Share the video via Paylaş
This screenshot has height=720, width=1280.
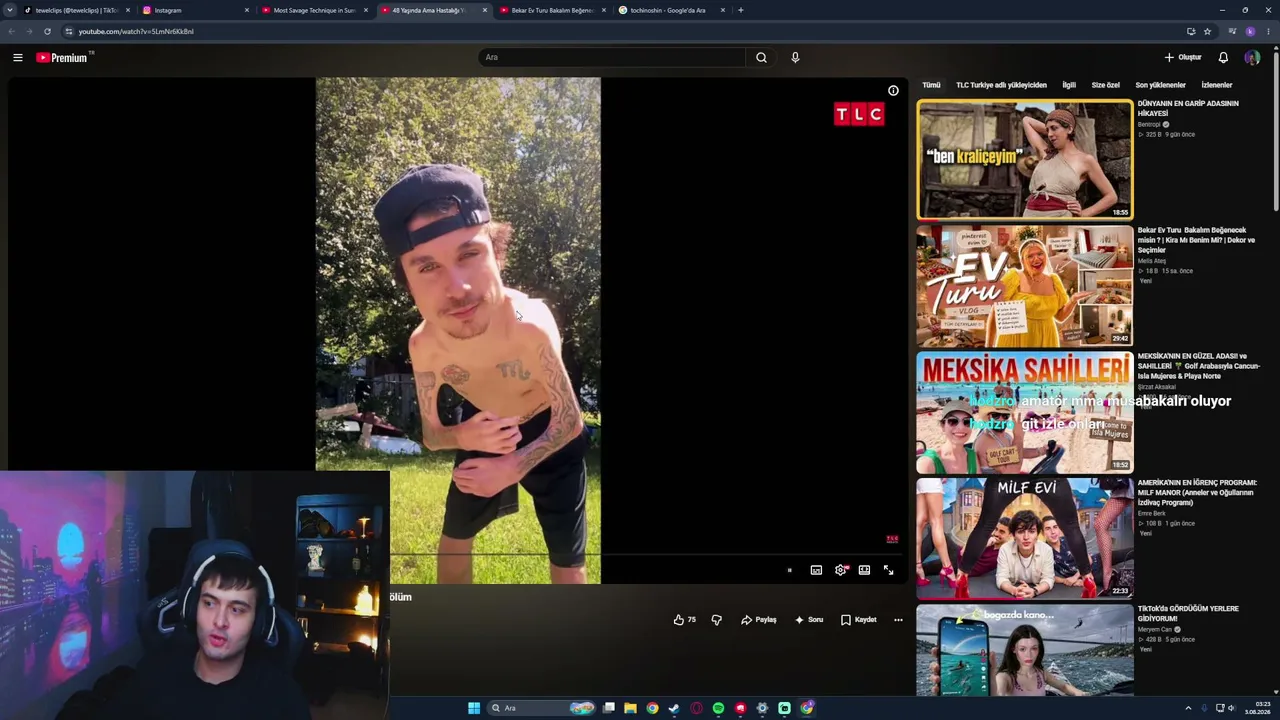[x=759, y=620]
